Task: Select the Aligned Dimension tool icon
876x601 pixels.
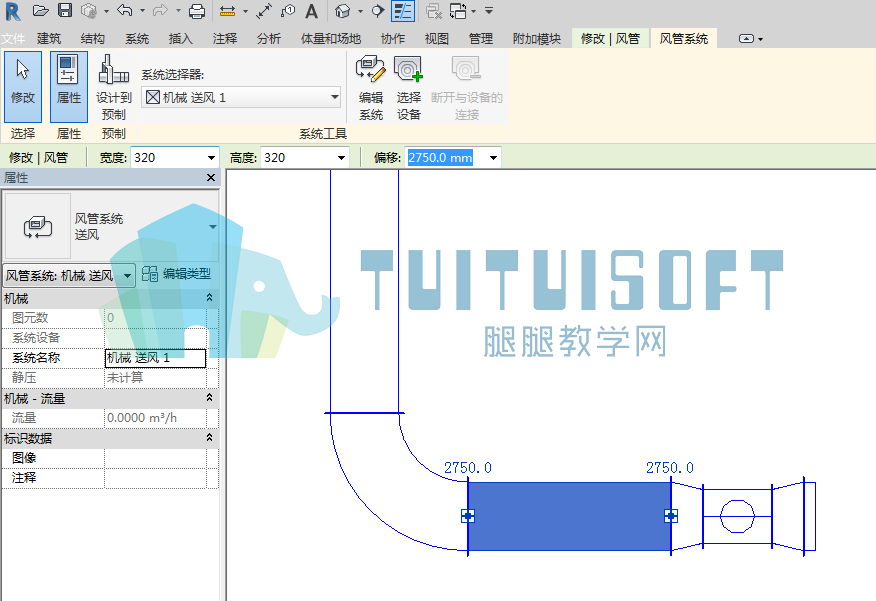Action: click(x=264, y=11)
